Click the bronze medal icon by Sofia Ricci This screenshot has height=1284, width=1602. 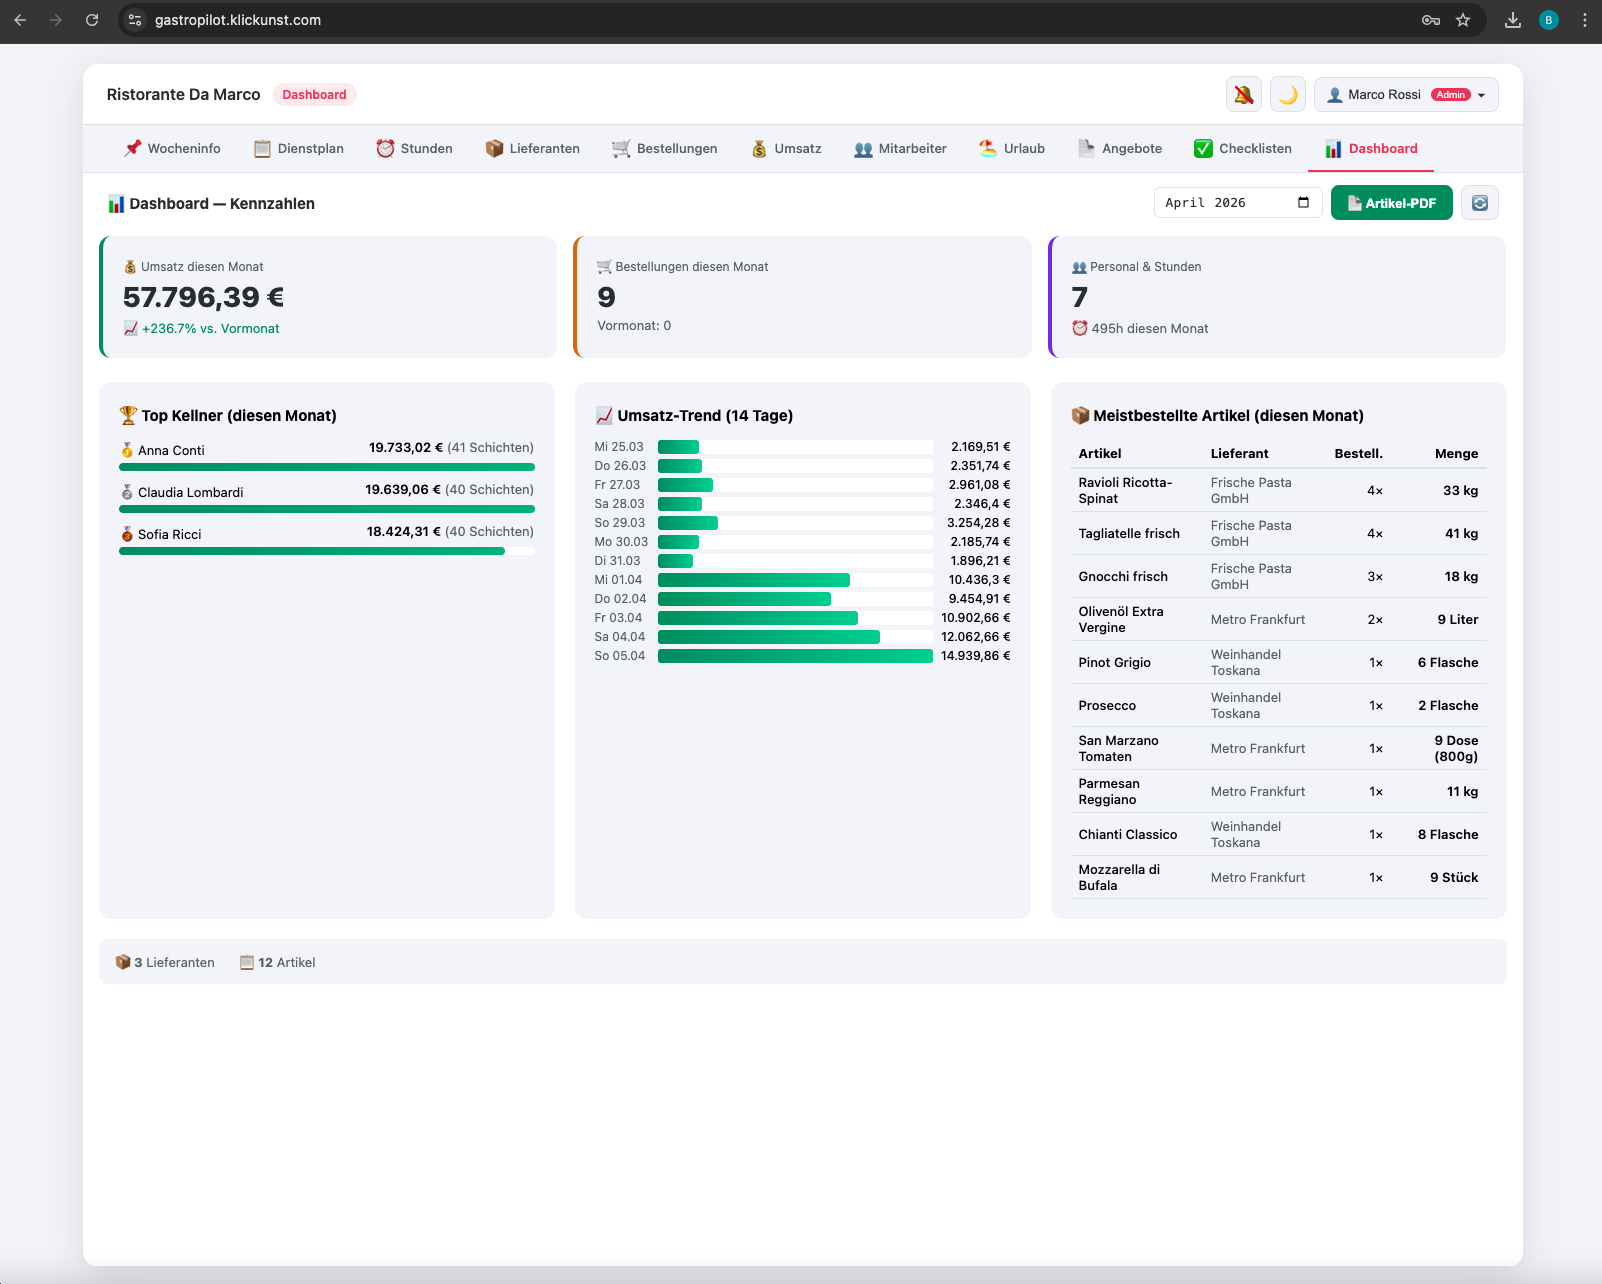pyautogui.click(x=127, y=534)
